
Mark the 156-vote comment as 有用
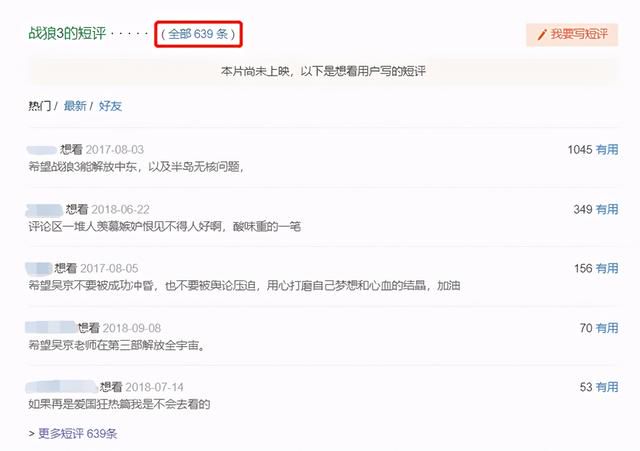pos(607,269)
